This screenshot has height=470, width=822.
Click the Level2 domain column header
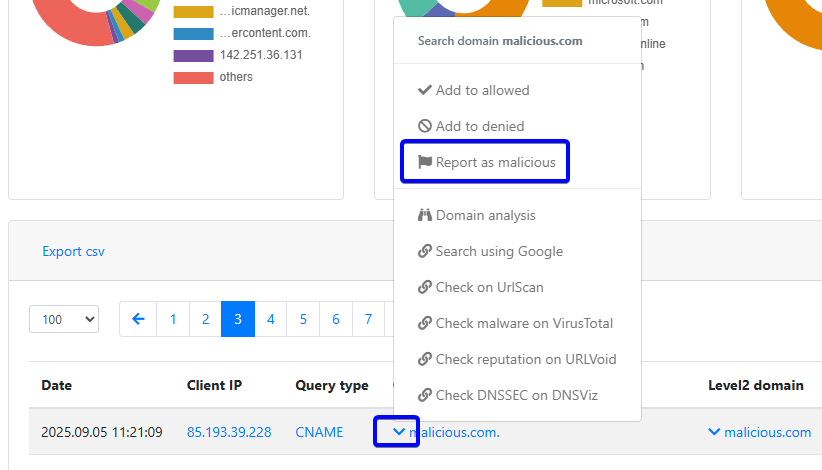pyautogui.click(x=756, y=385)
